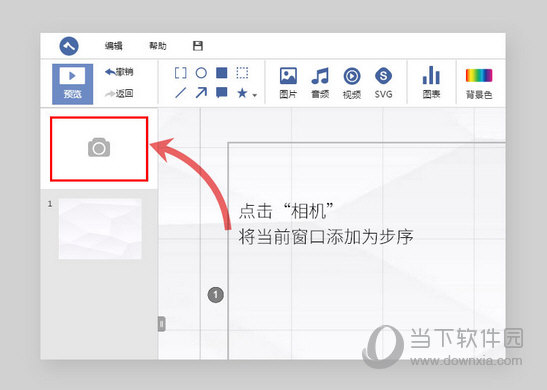Viewport: 547px width, 390px height.
Task: Start the 预览 preview button
Action: point(73,84)
